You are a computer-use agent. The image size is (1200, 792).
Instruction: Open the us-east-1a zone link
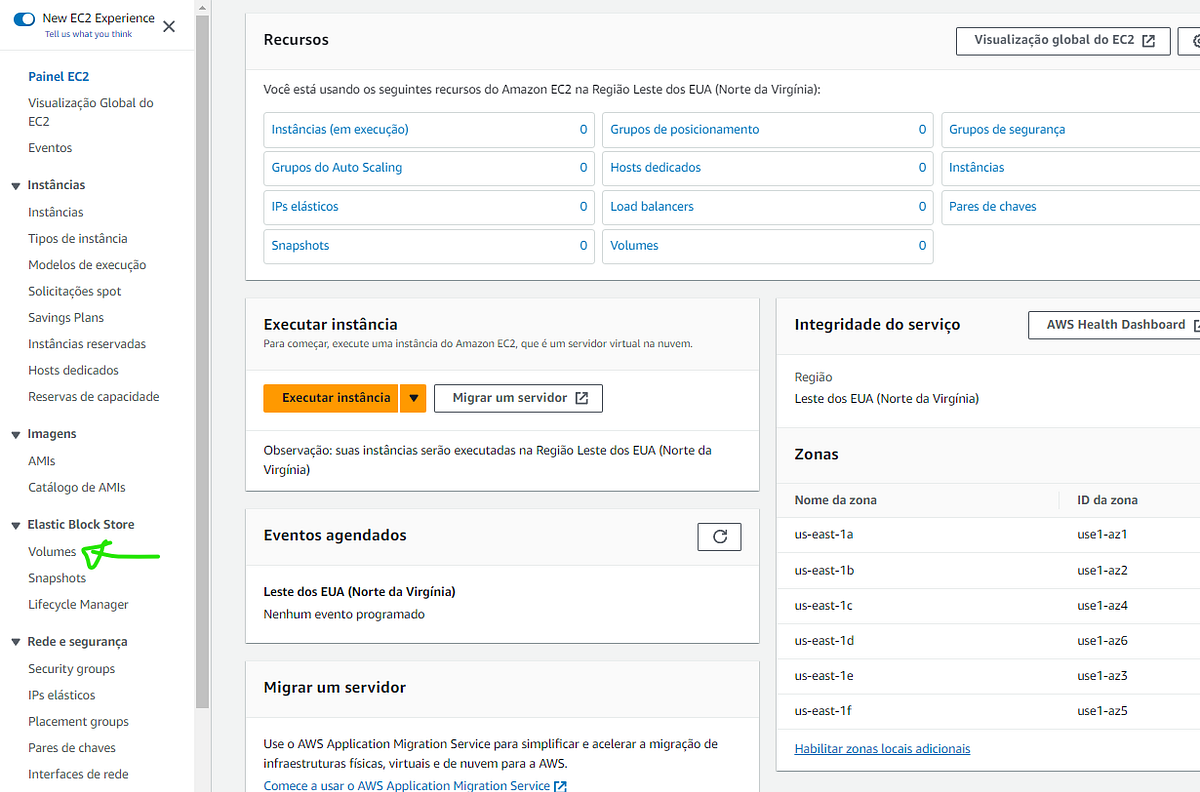tap(823, 534)
